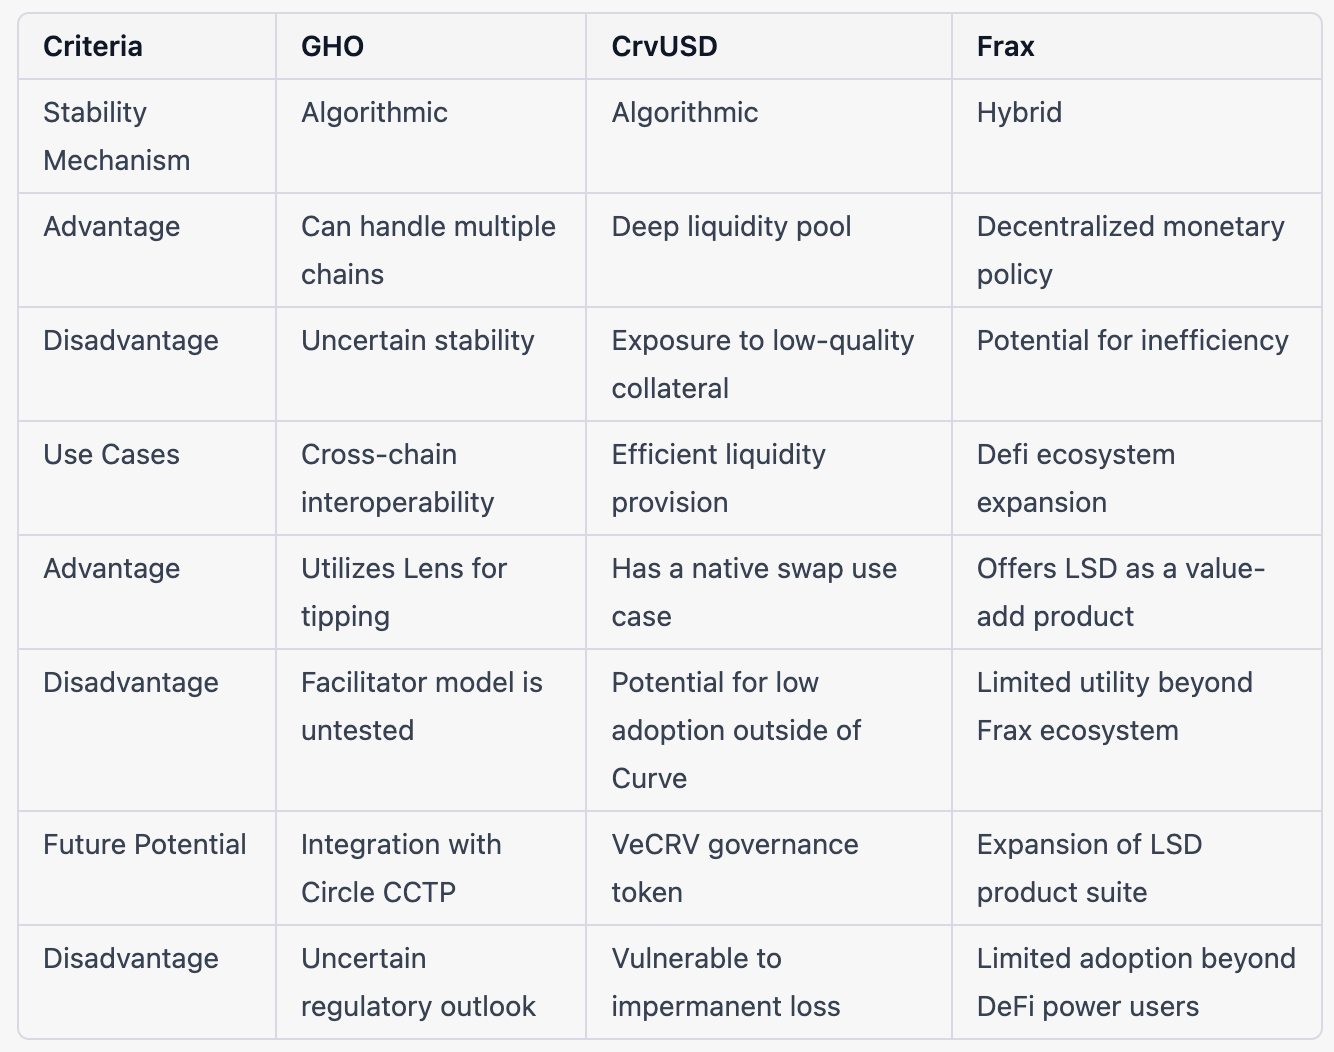
Task: Select the GHO column header
Action: point(333,47)
